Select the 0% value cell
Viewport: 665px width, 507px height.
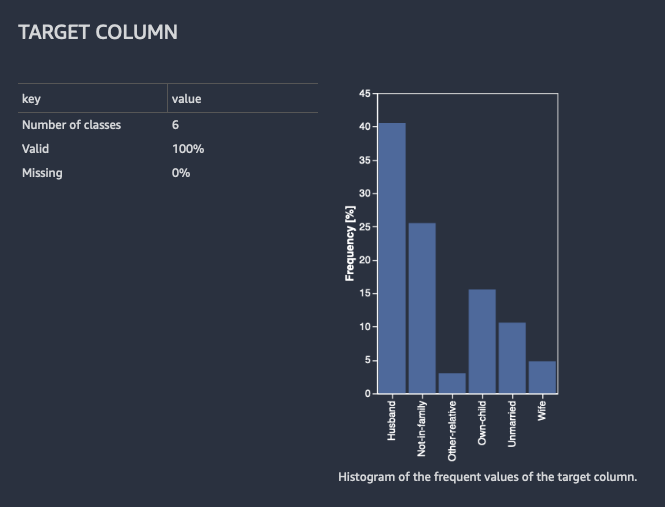click(181, 173)
